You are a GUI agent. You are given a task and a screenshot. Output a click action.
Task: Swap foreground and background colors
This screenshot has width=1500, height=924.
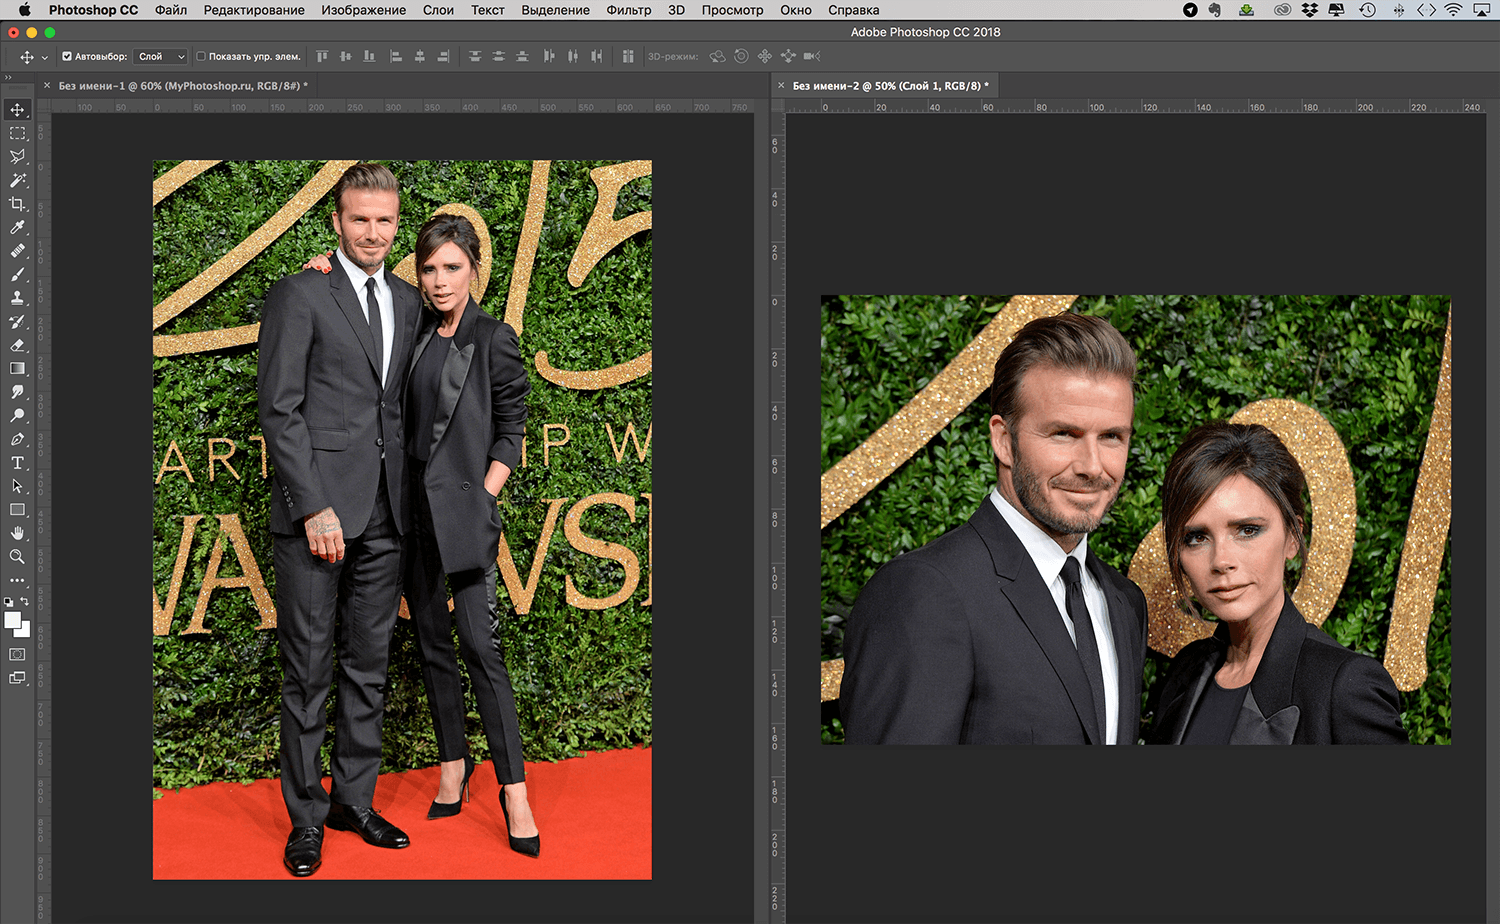coord(25,601)
